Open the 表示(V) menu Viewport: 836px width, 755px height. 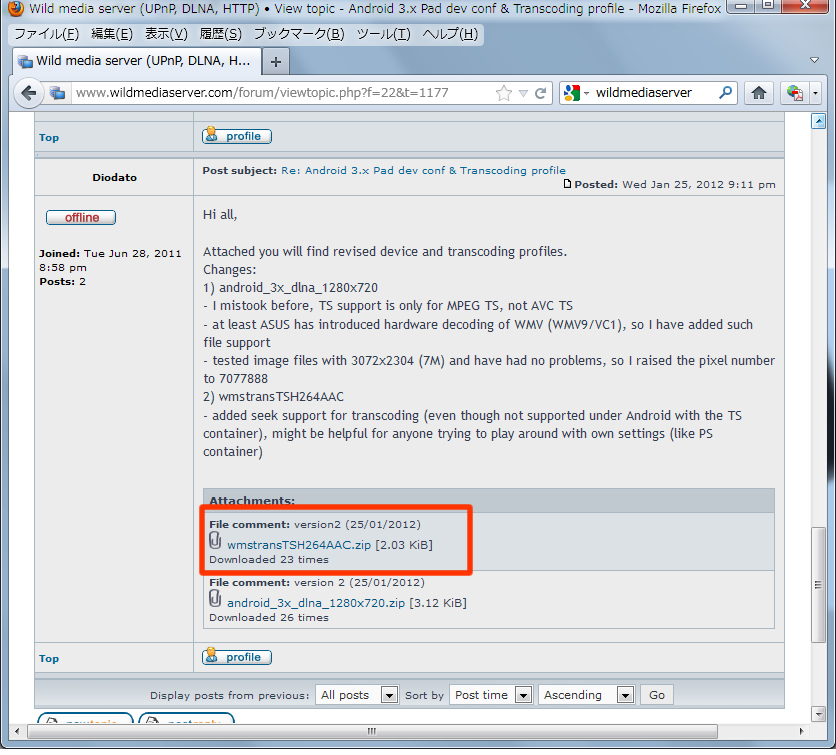click(166, 34)
